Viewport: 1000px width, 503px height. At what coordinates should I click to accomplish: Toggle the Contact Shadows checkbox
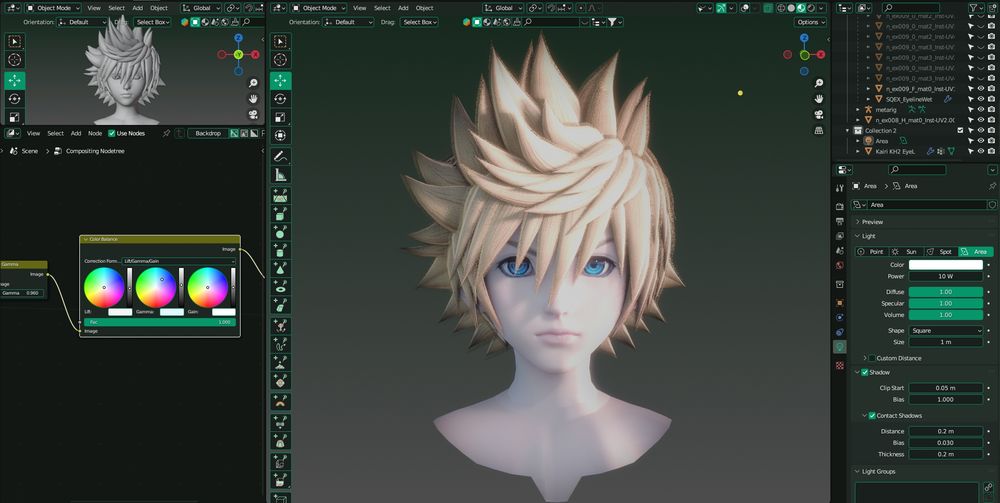[872, 416]
